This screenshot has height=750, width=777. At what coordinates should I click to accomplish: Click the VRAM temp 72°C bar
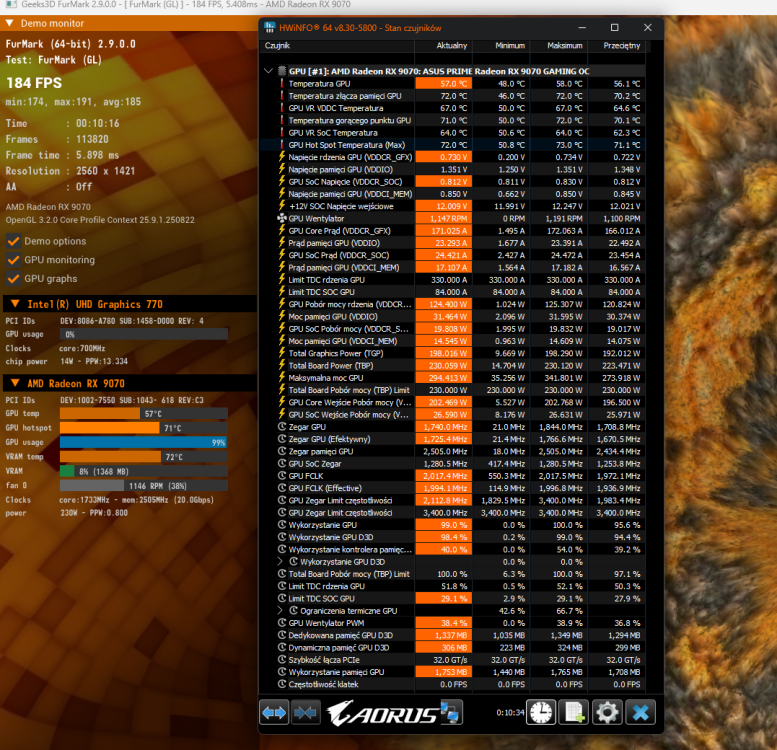144,457
